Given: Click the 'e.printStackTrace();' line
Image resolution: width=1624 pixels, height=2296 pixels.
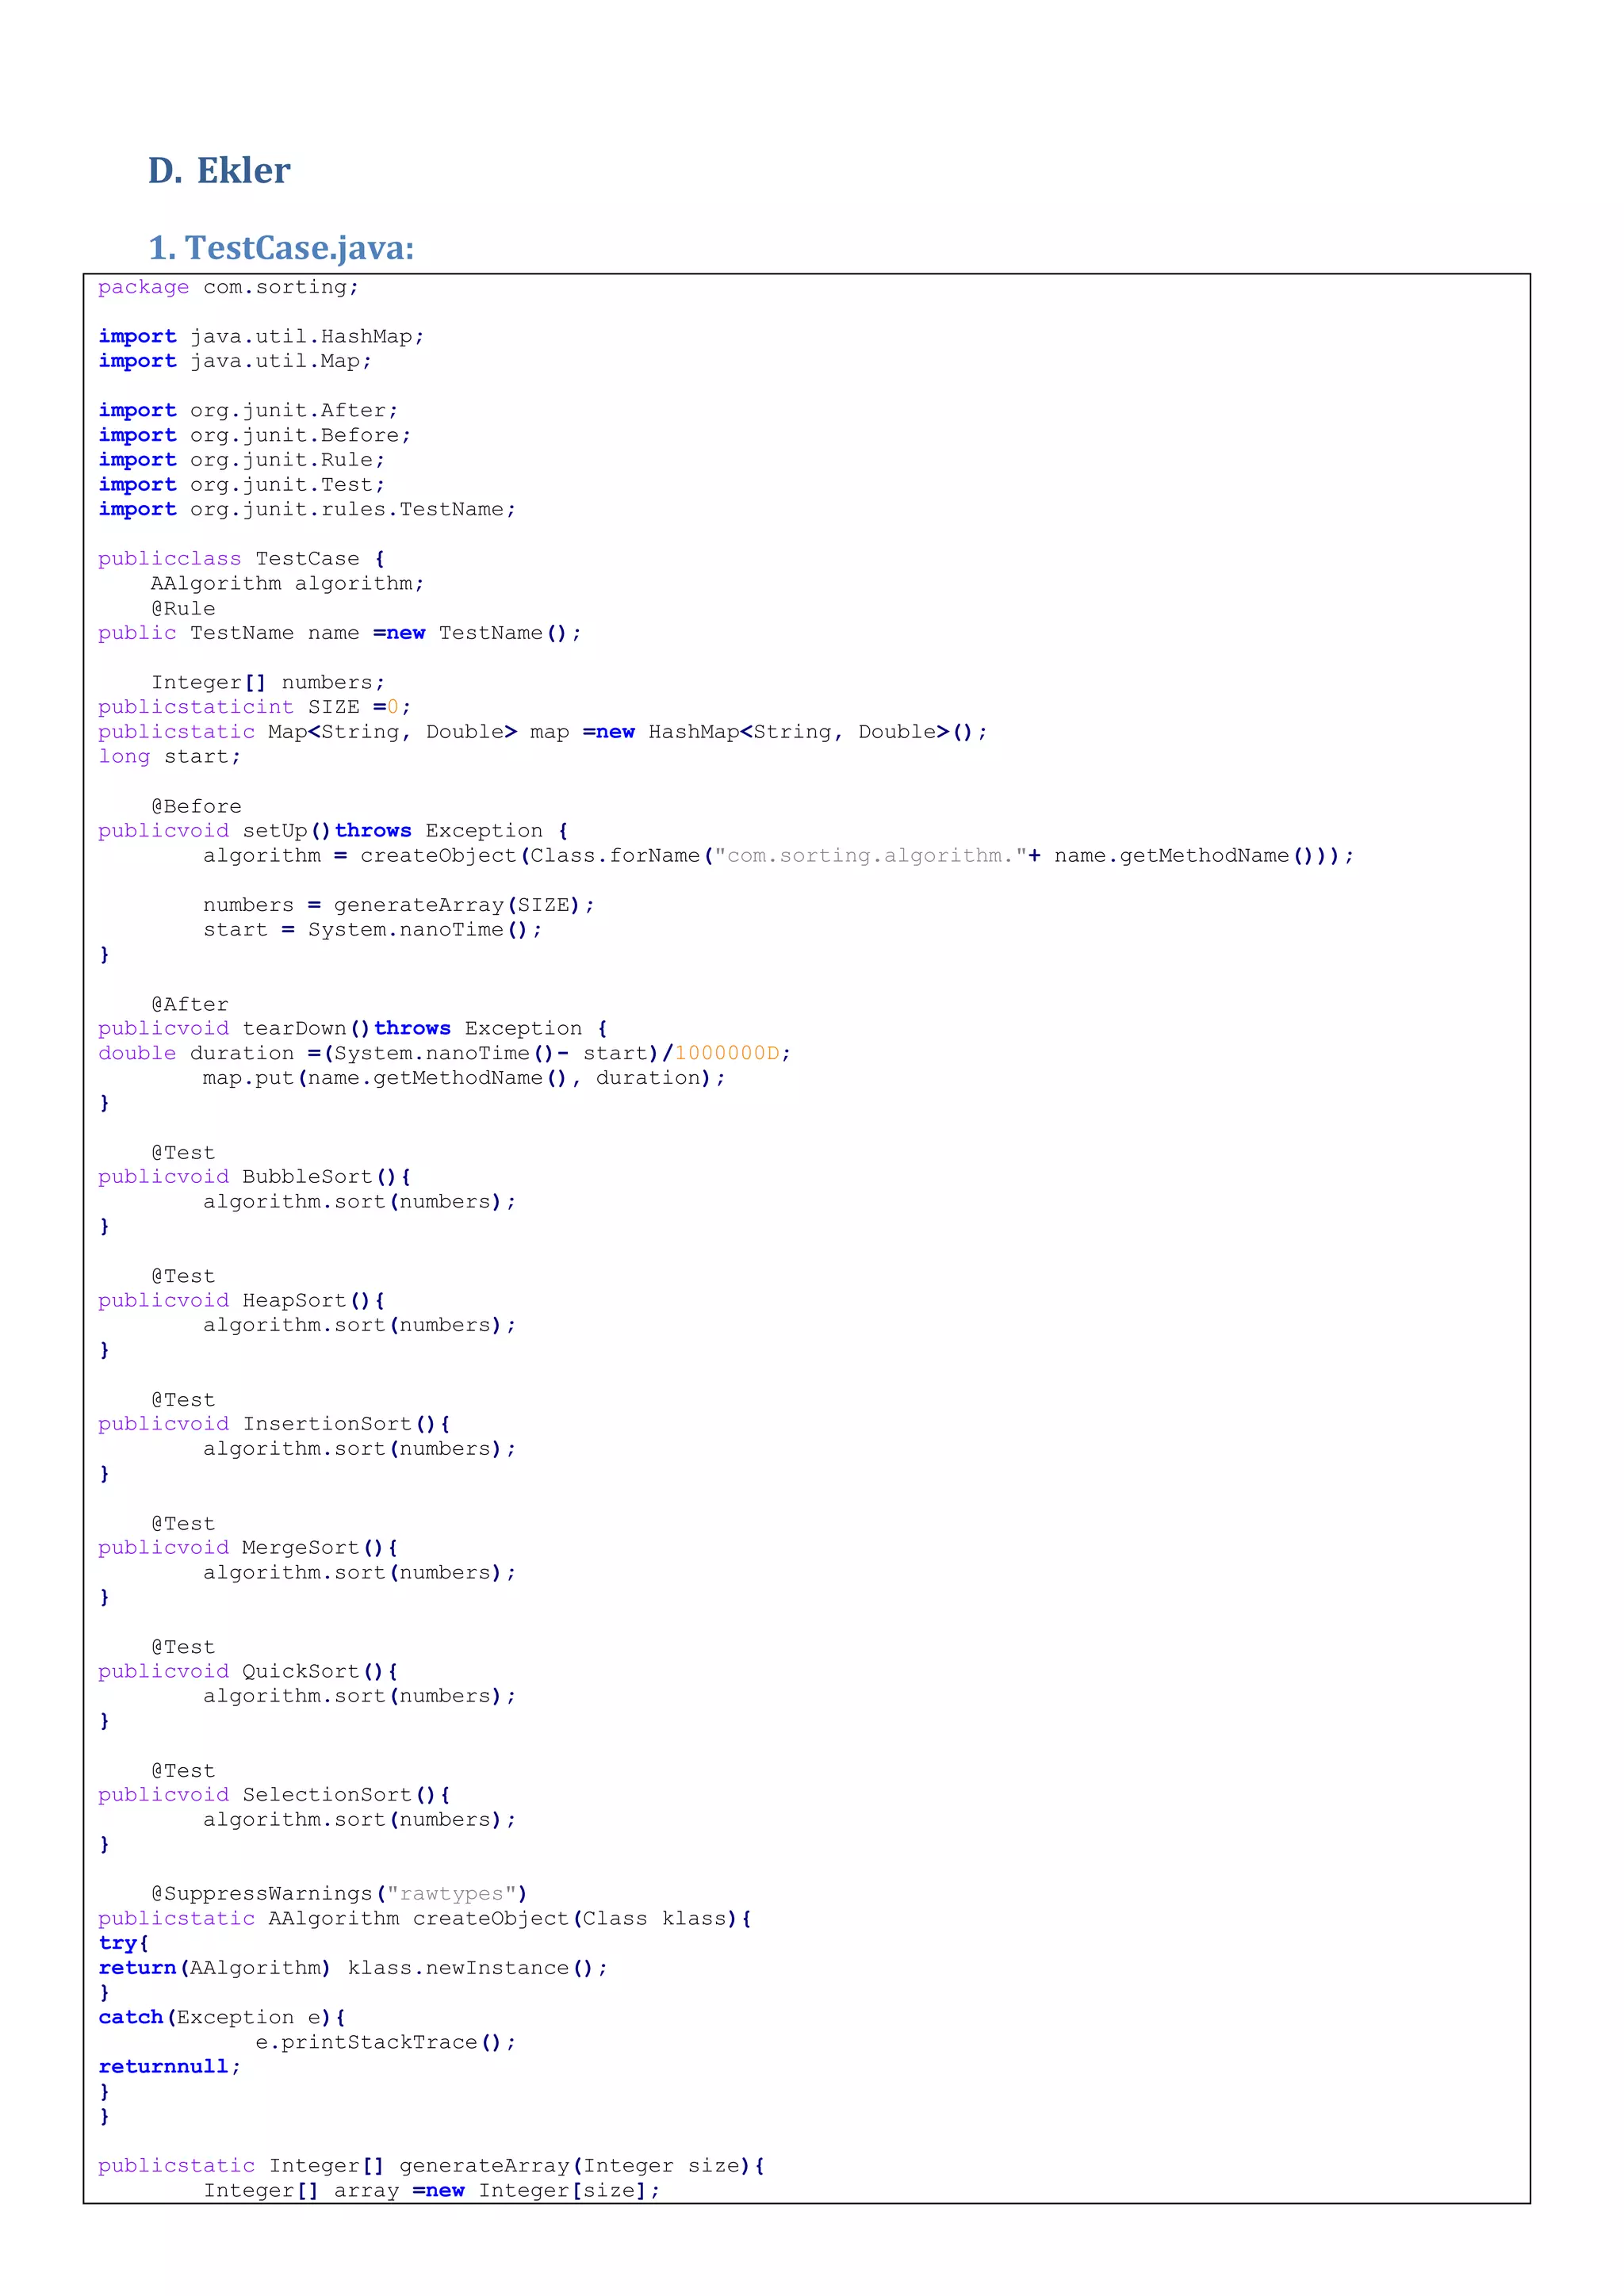Looking at the screenshot, I should (385, 2042).
